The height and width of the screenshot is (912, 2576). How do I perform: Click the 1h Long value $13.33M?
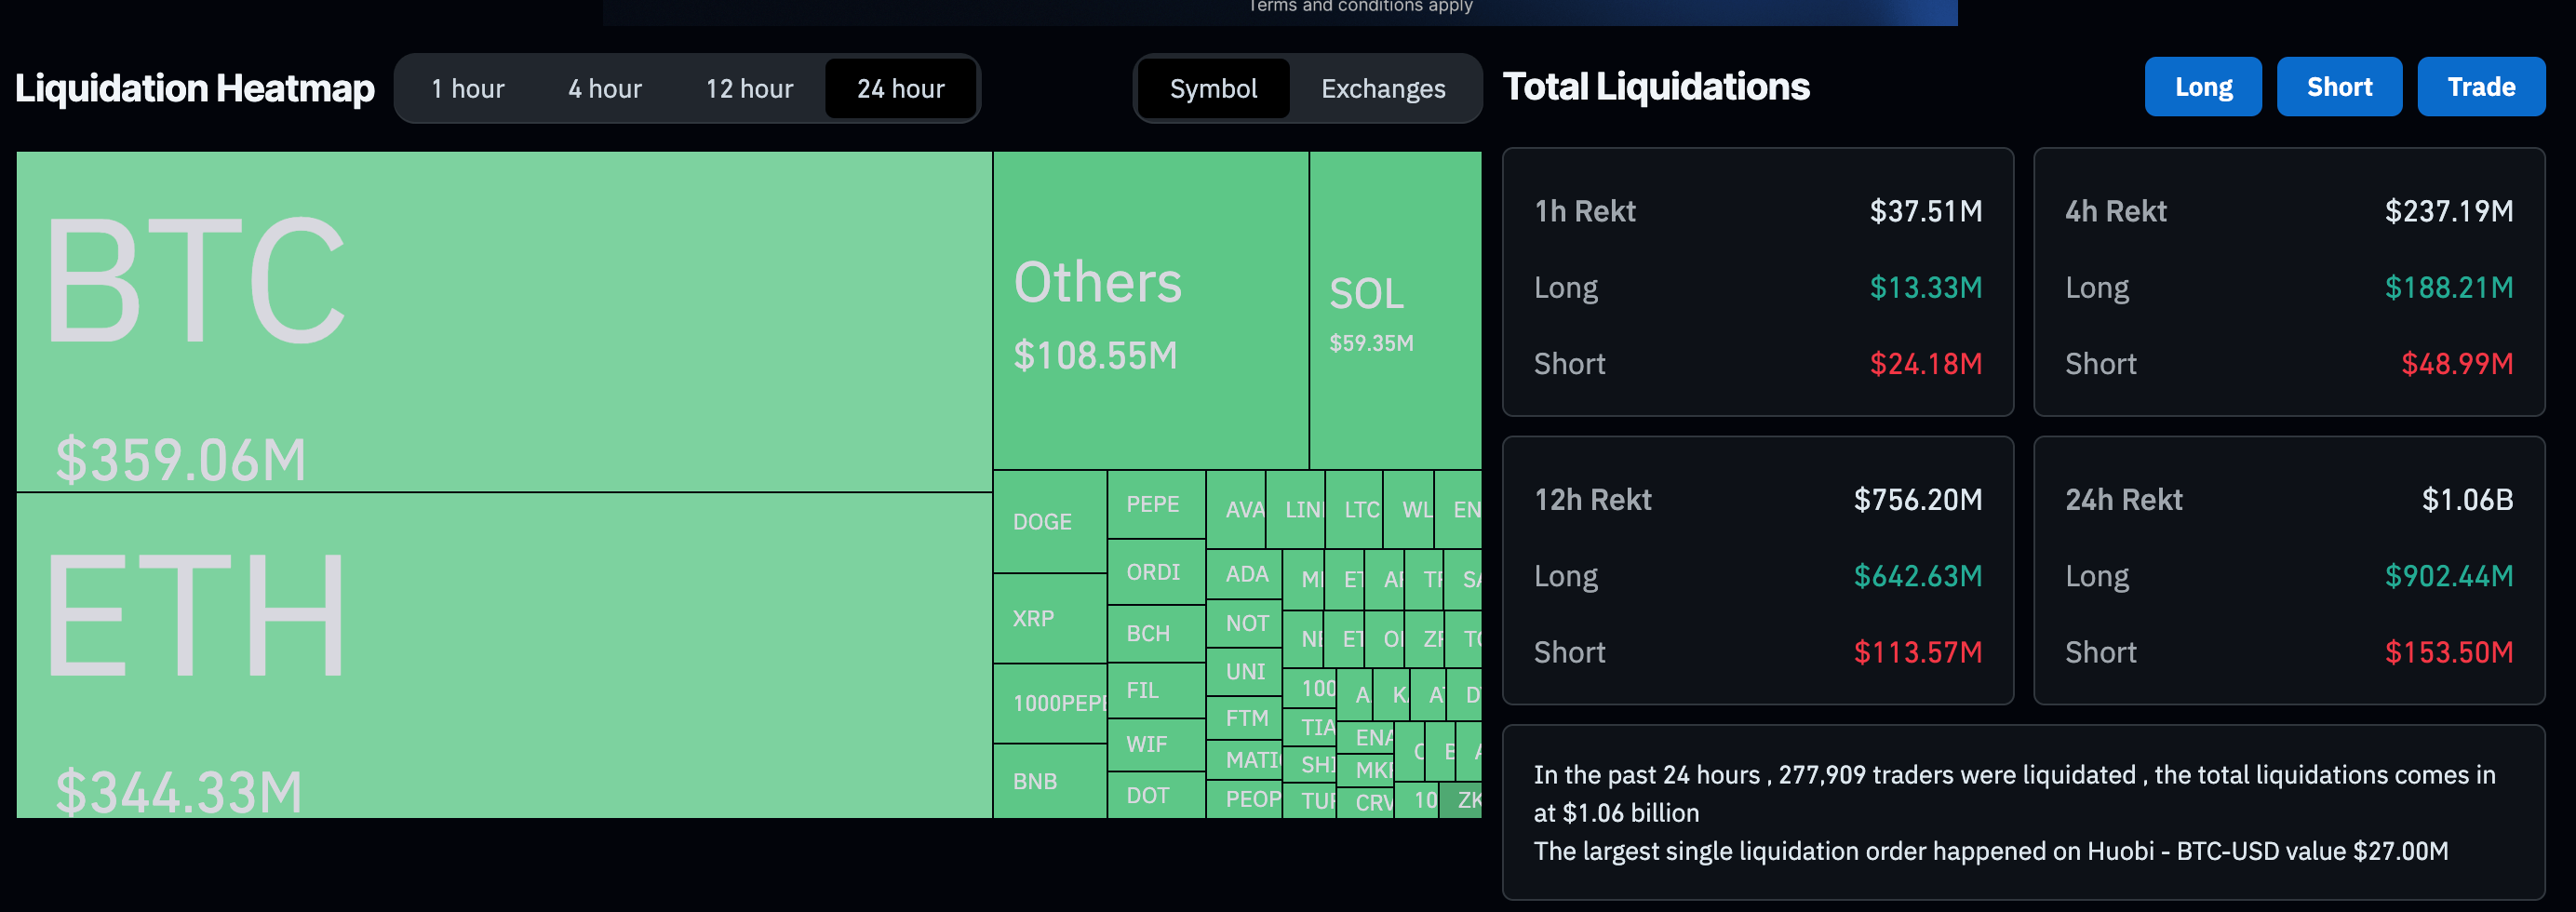[x=1925, y=287]
